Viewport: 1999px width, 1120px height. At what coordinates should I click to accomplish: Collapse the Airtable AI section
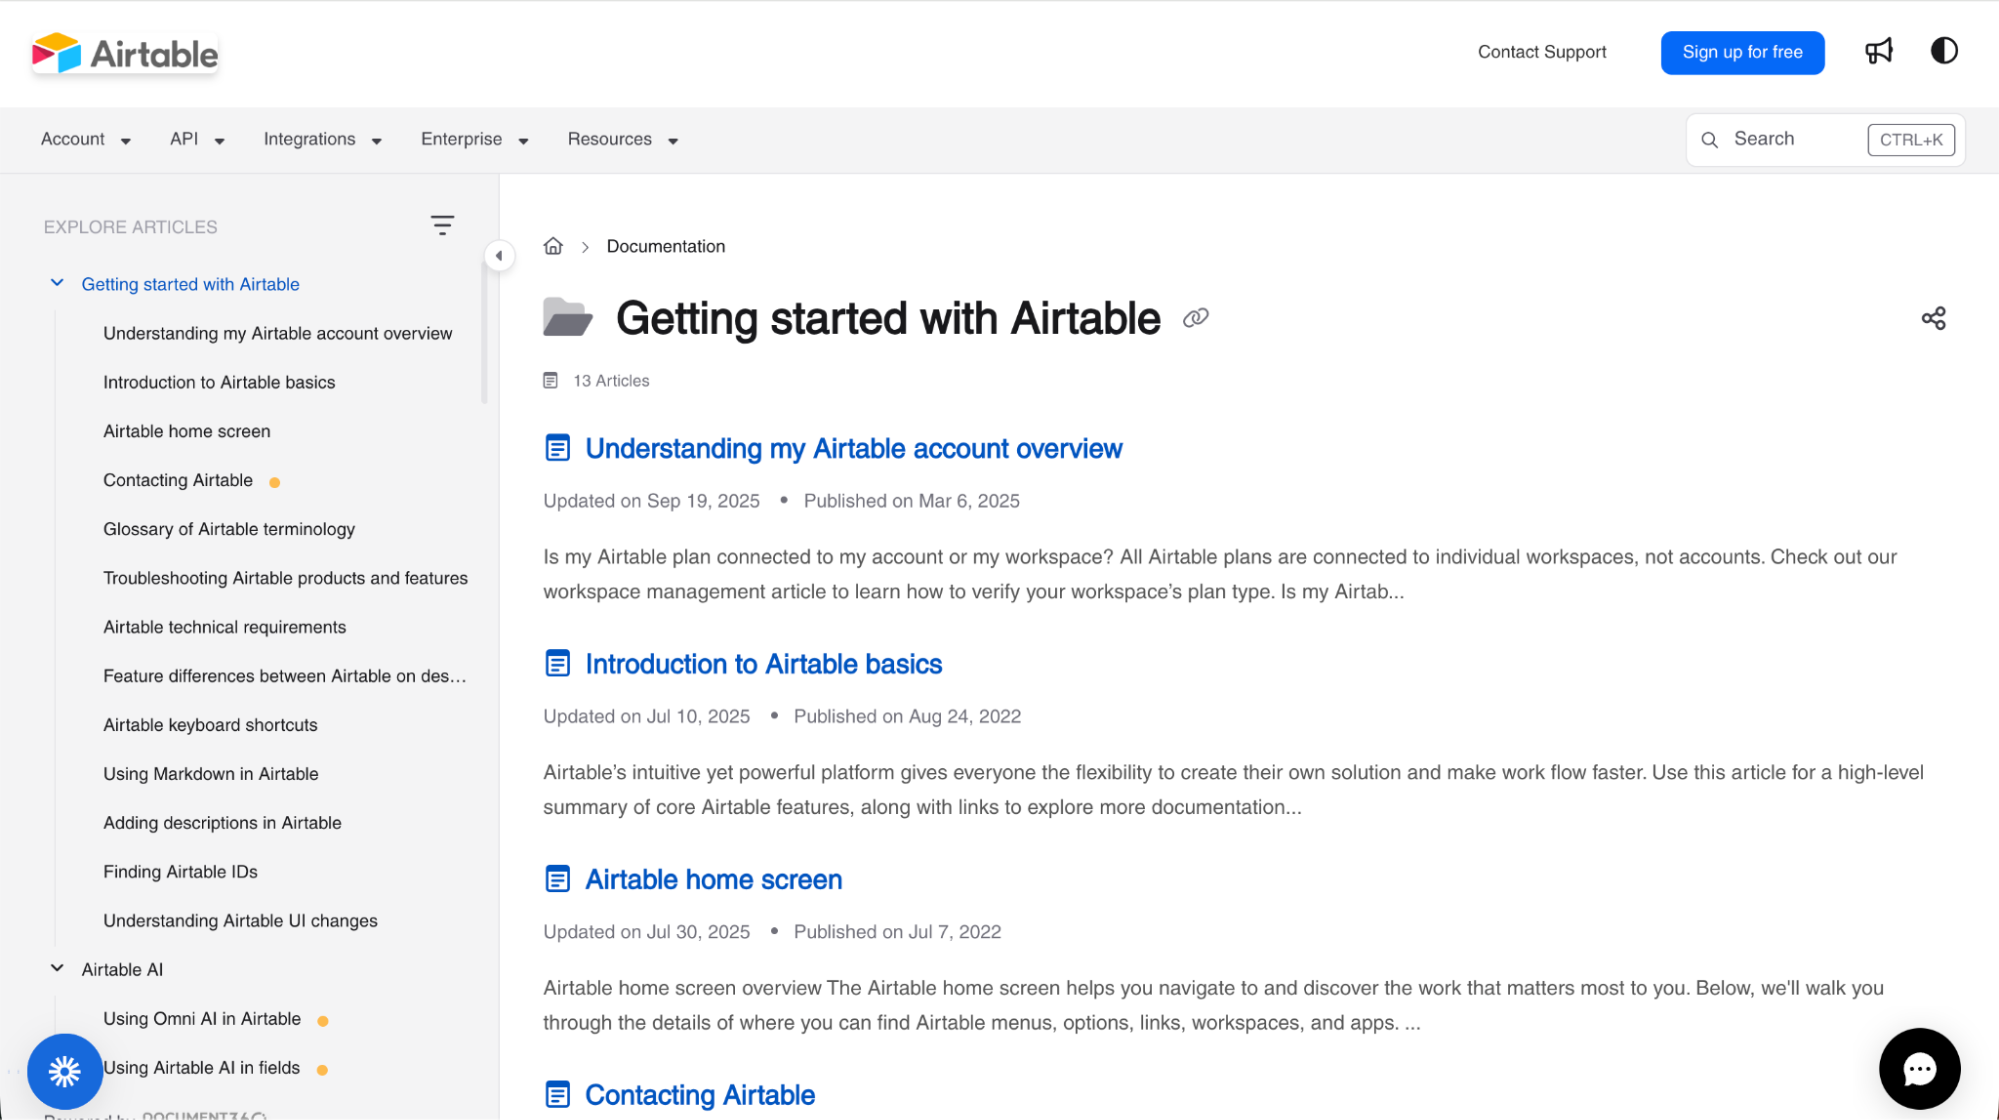click(x=57, y=967)
